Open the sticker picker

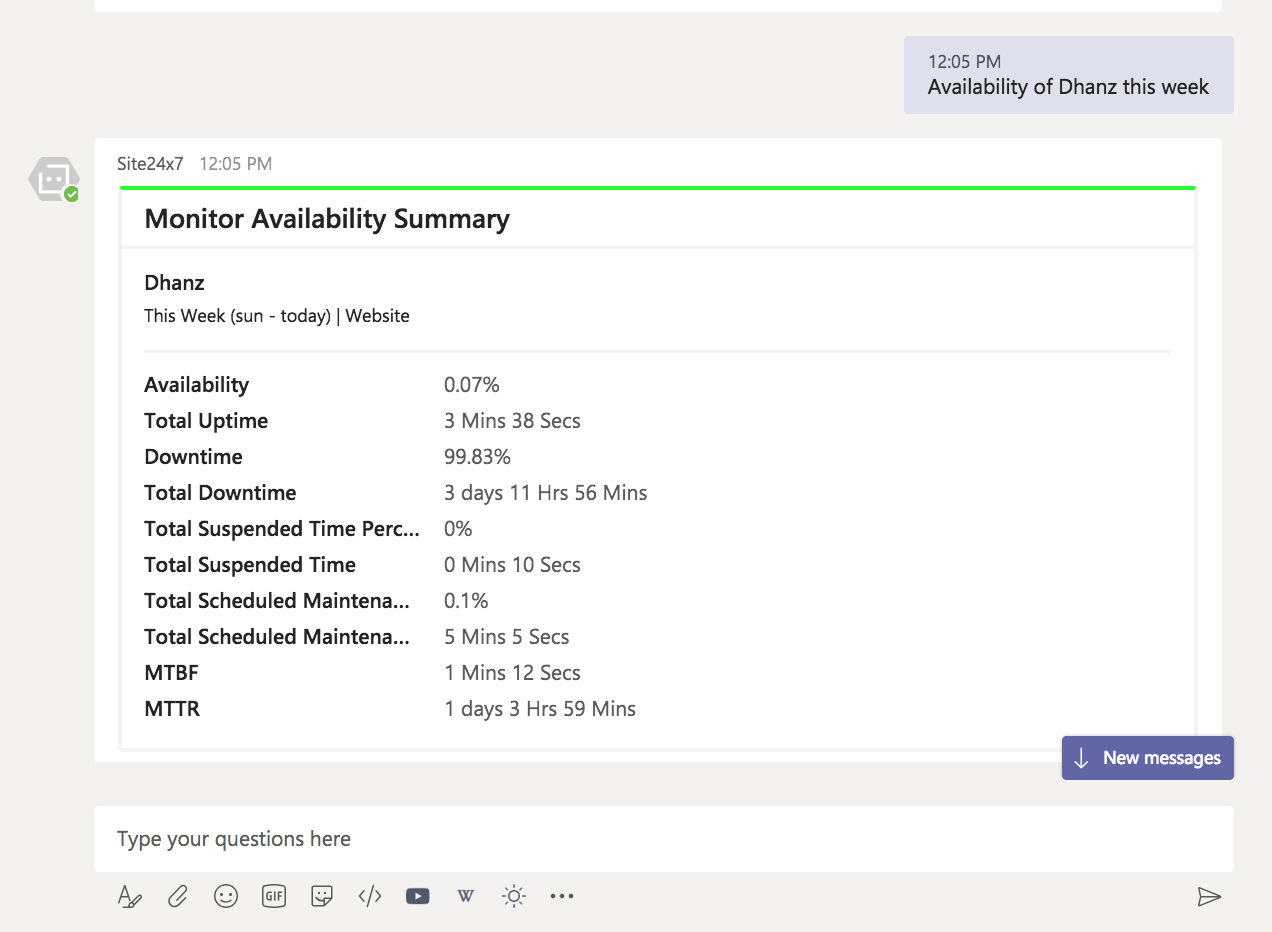coord(322,896)
